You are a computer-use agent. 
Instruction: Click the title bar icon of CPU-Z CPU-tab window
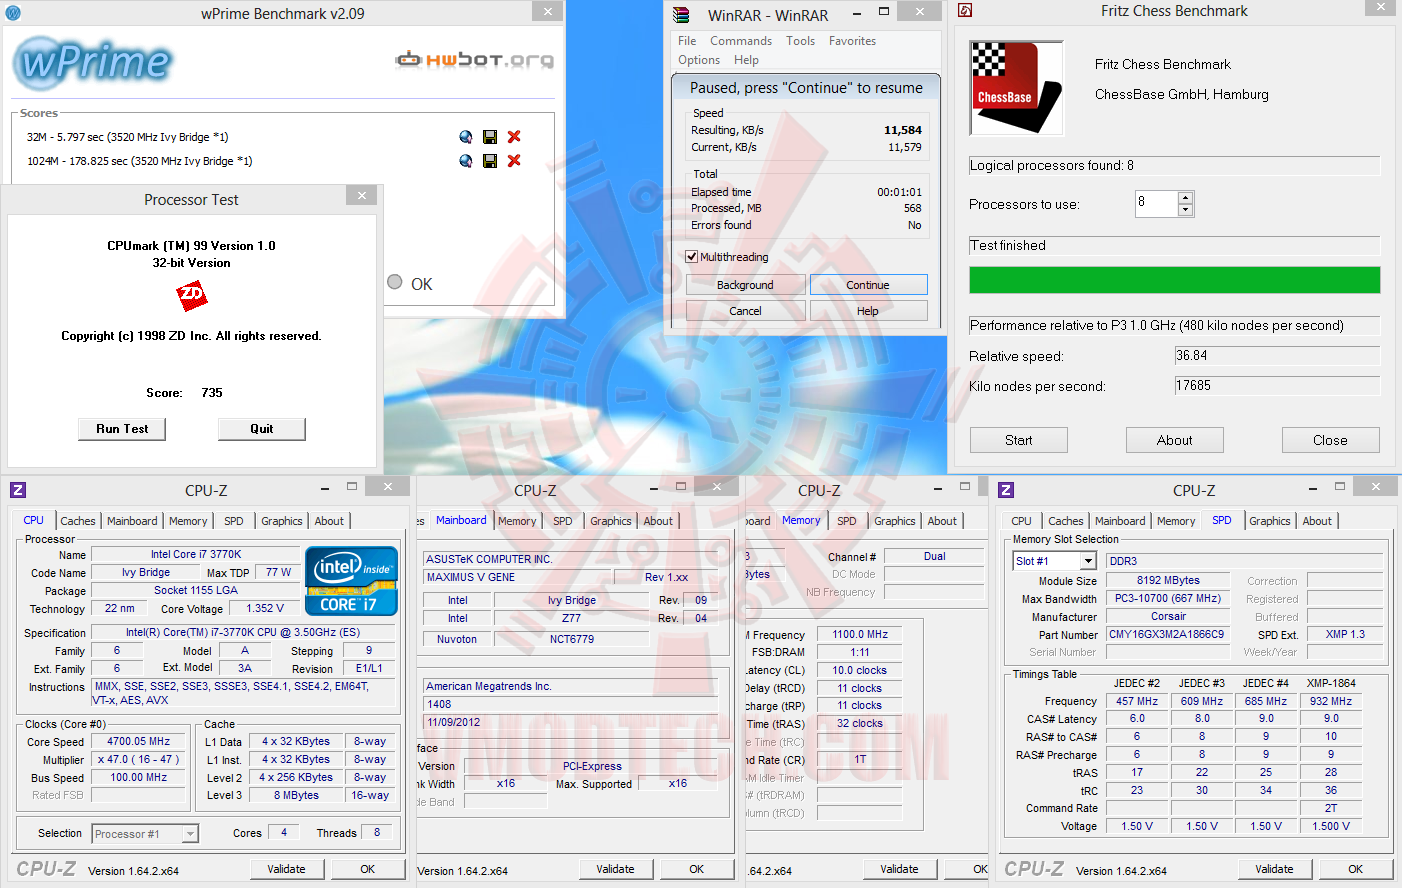point(18,490)
